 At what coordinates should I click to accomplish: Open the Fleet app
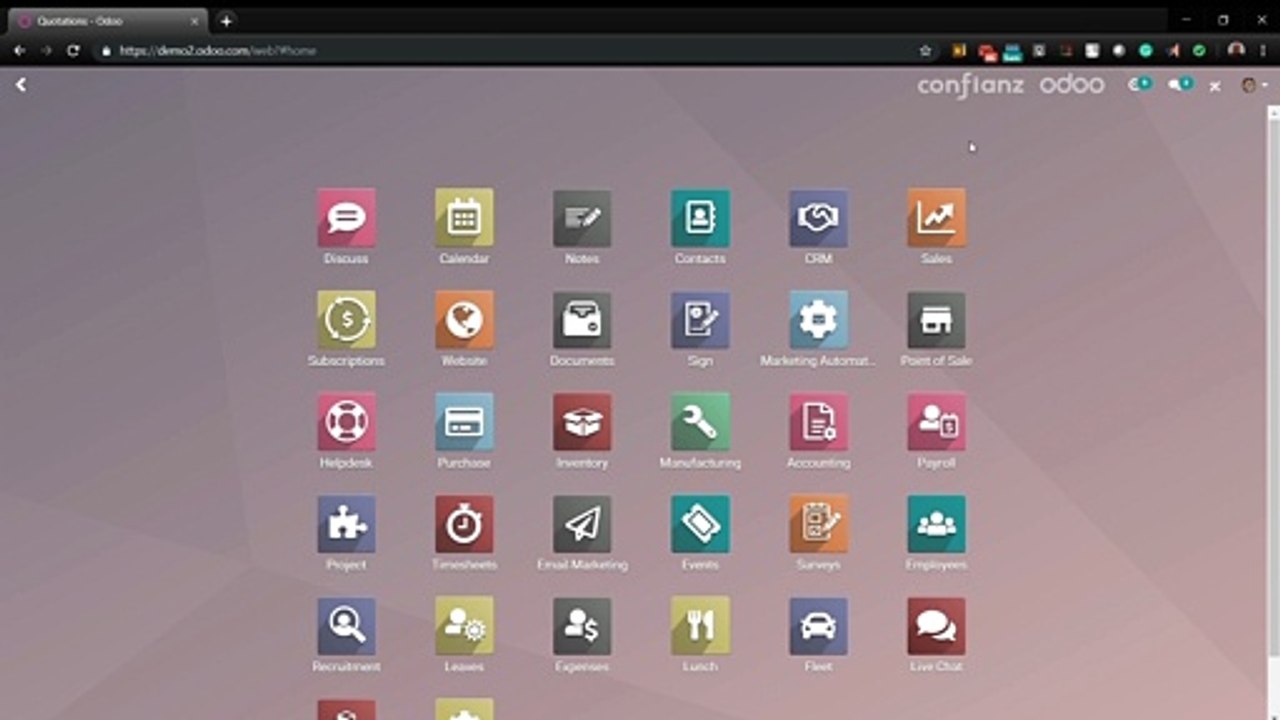pos(818,626)
